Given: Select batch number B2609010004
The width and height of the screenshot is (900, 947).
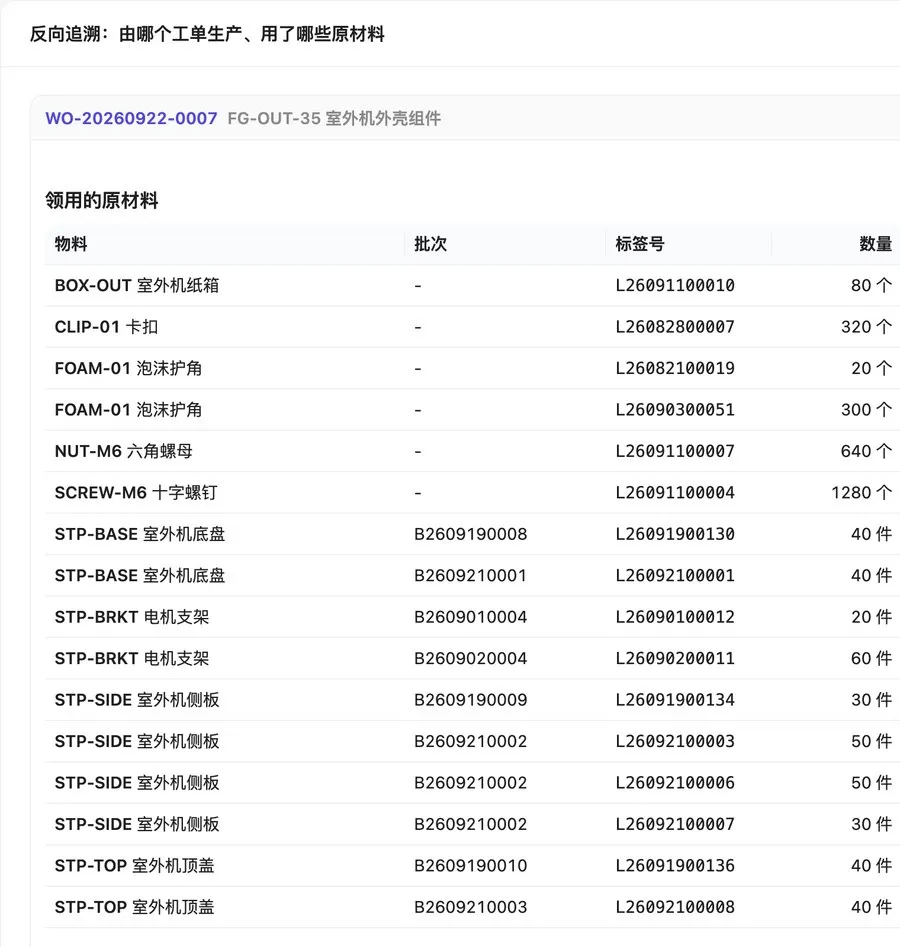Looking at the screenshot, I should [x=471, y=617].
